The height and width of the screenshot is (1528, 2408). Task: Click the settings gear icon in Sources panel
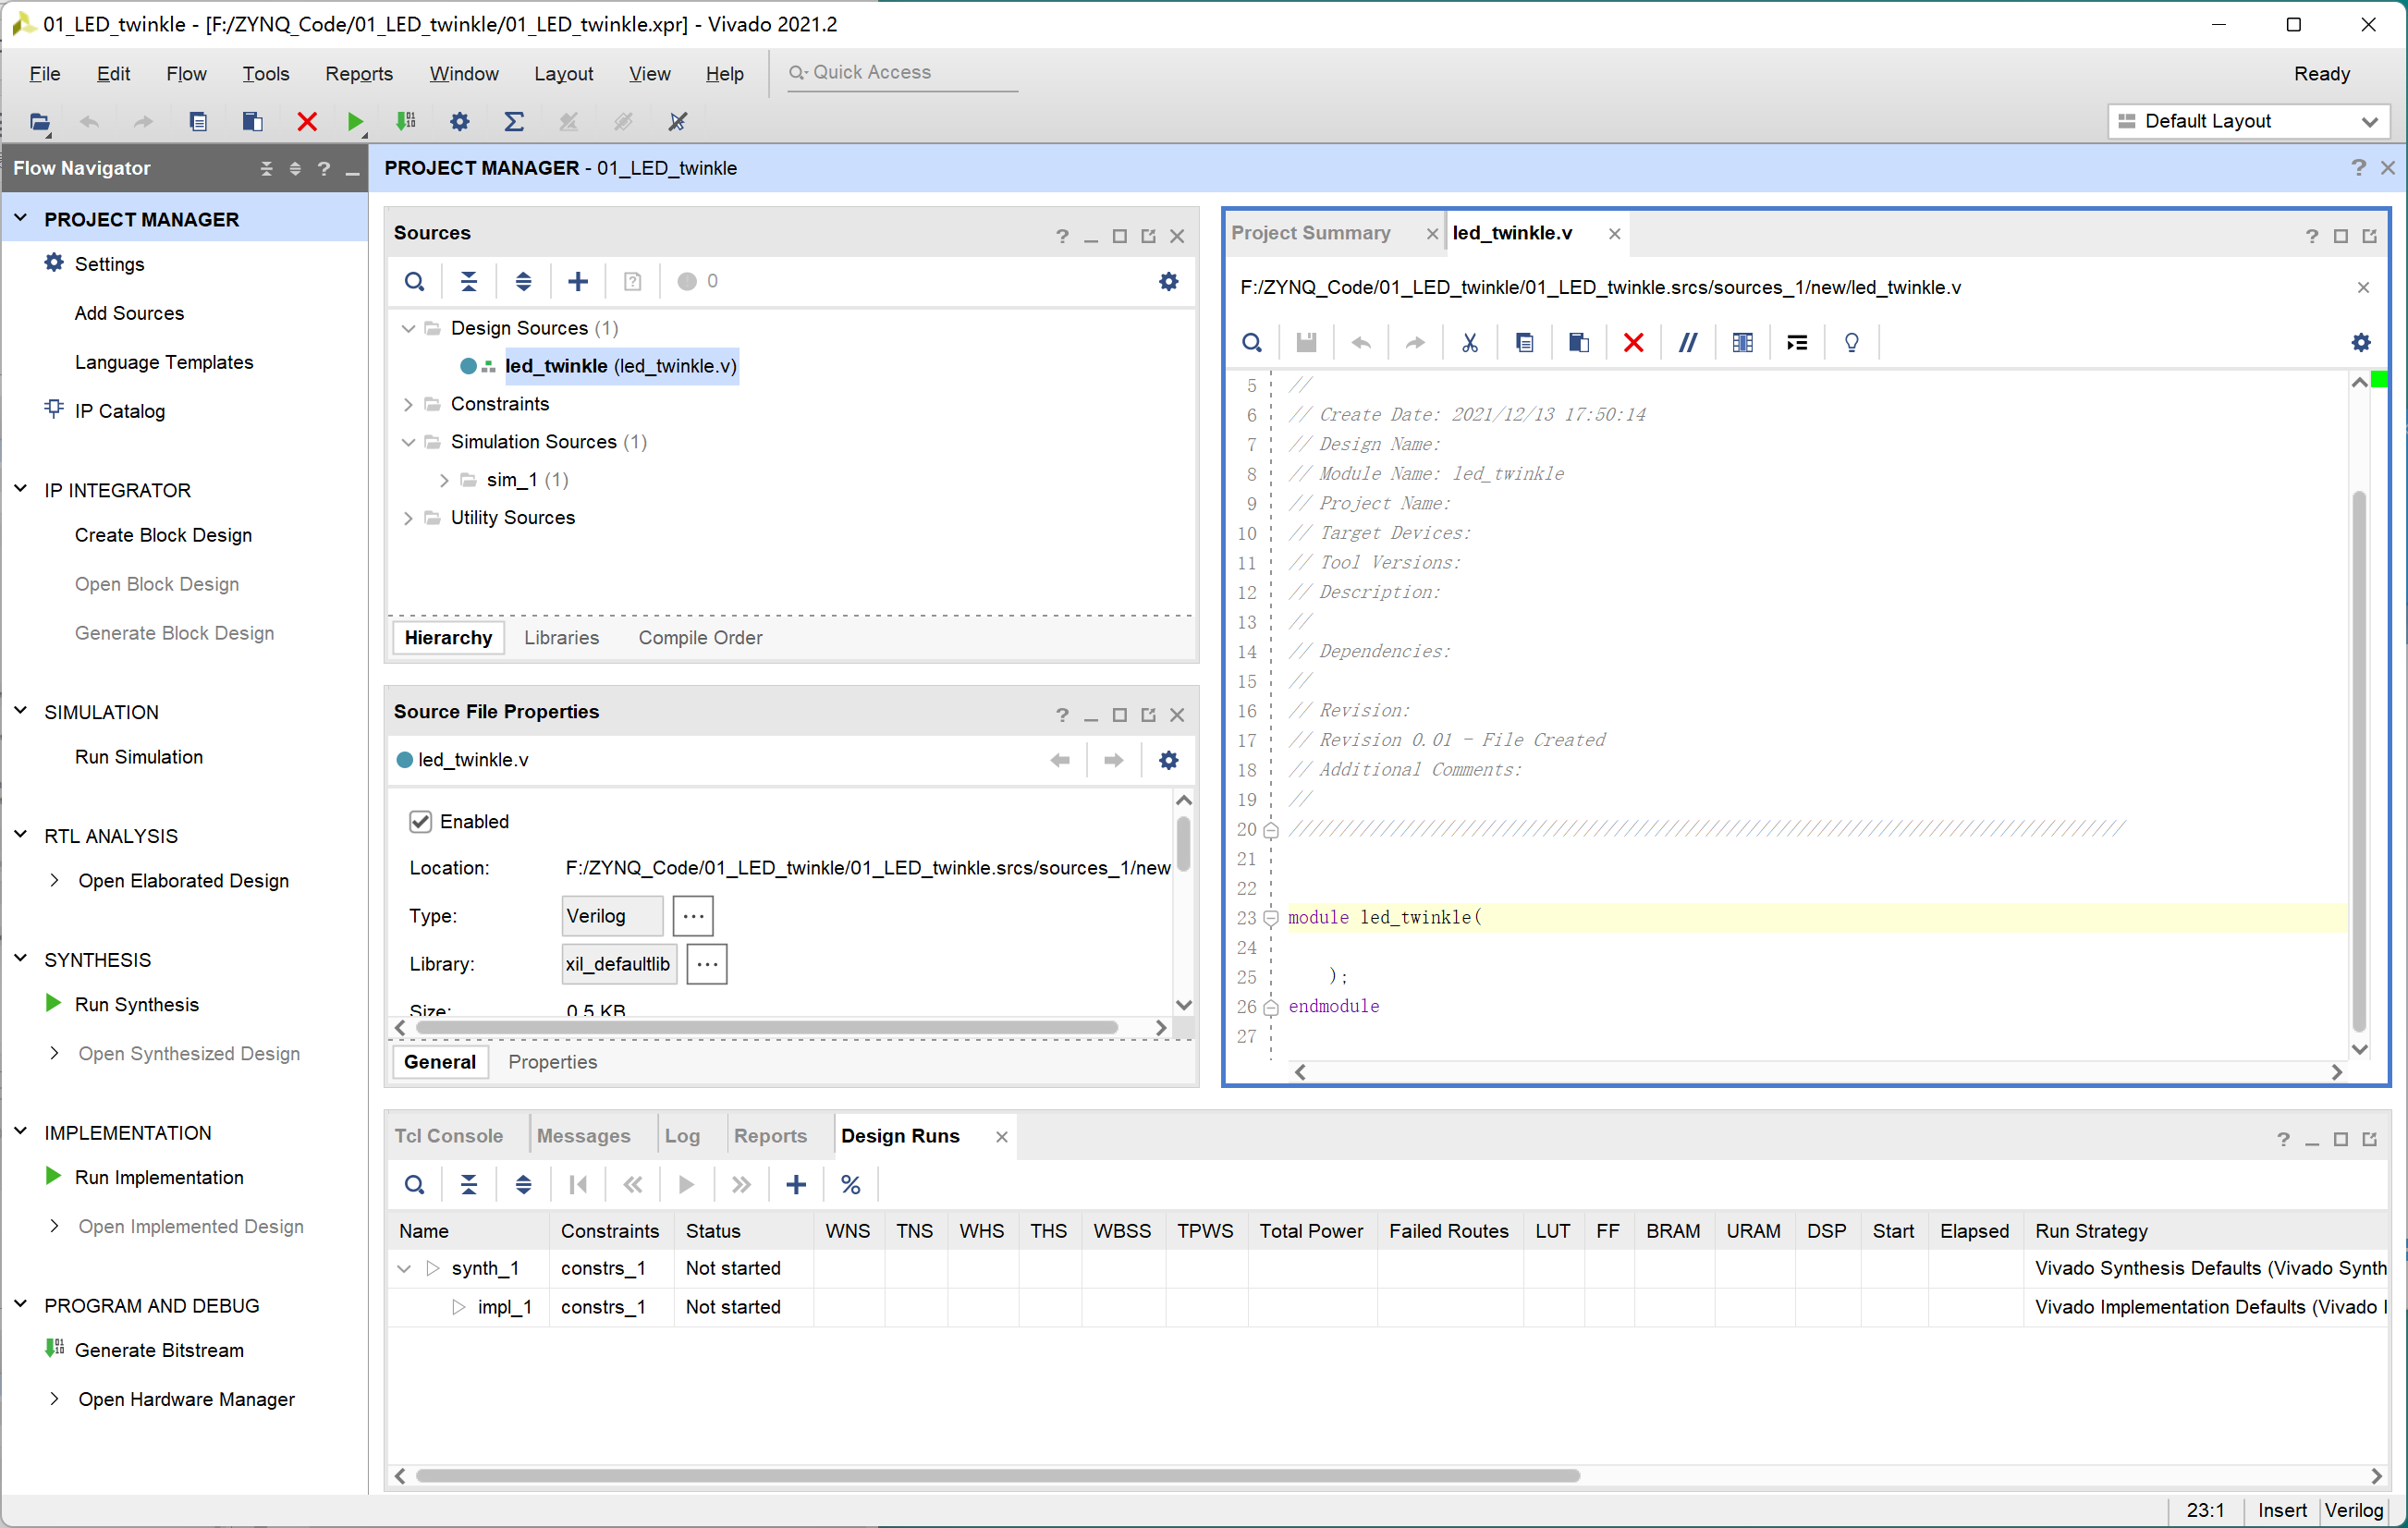click(x=1167, y=281)
